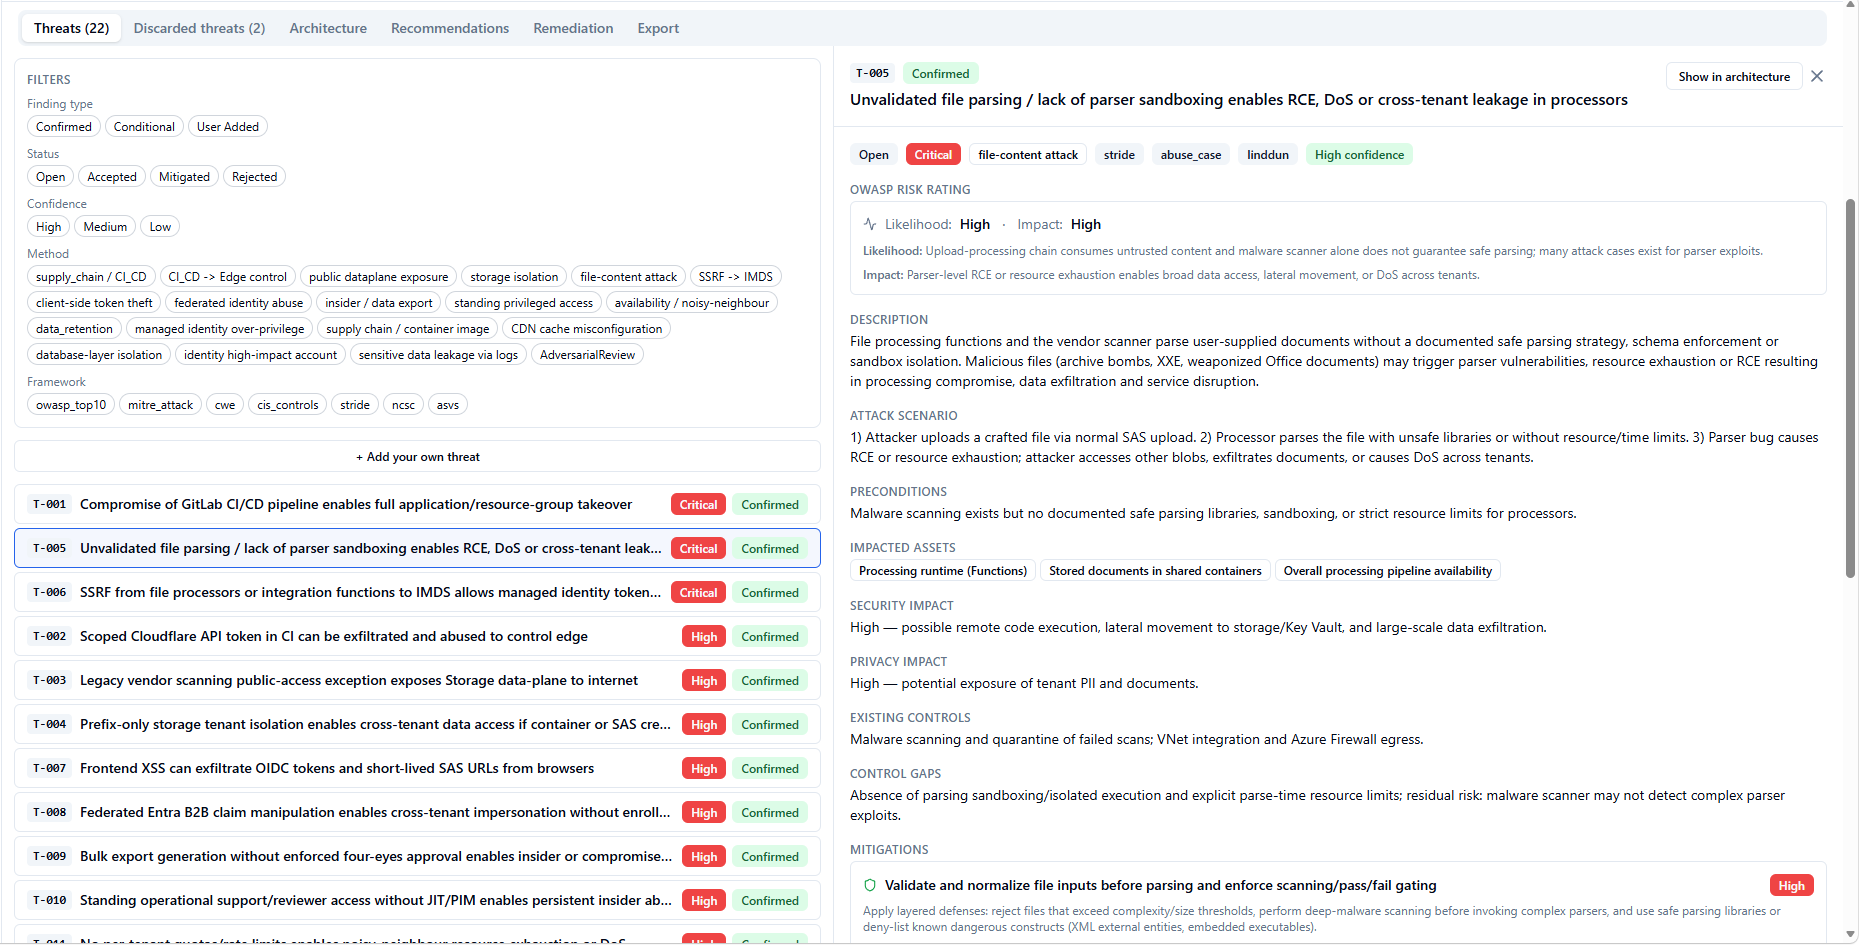Switch to Threats (22) tab
The height and width of the screenshot is (947, 1861).
(x=71, y=28)
